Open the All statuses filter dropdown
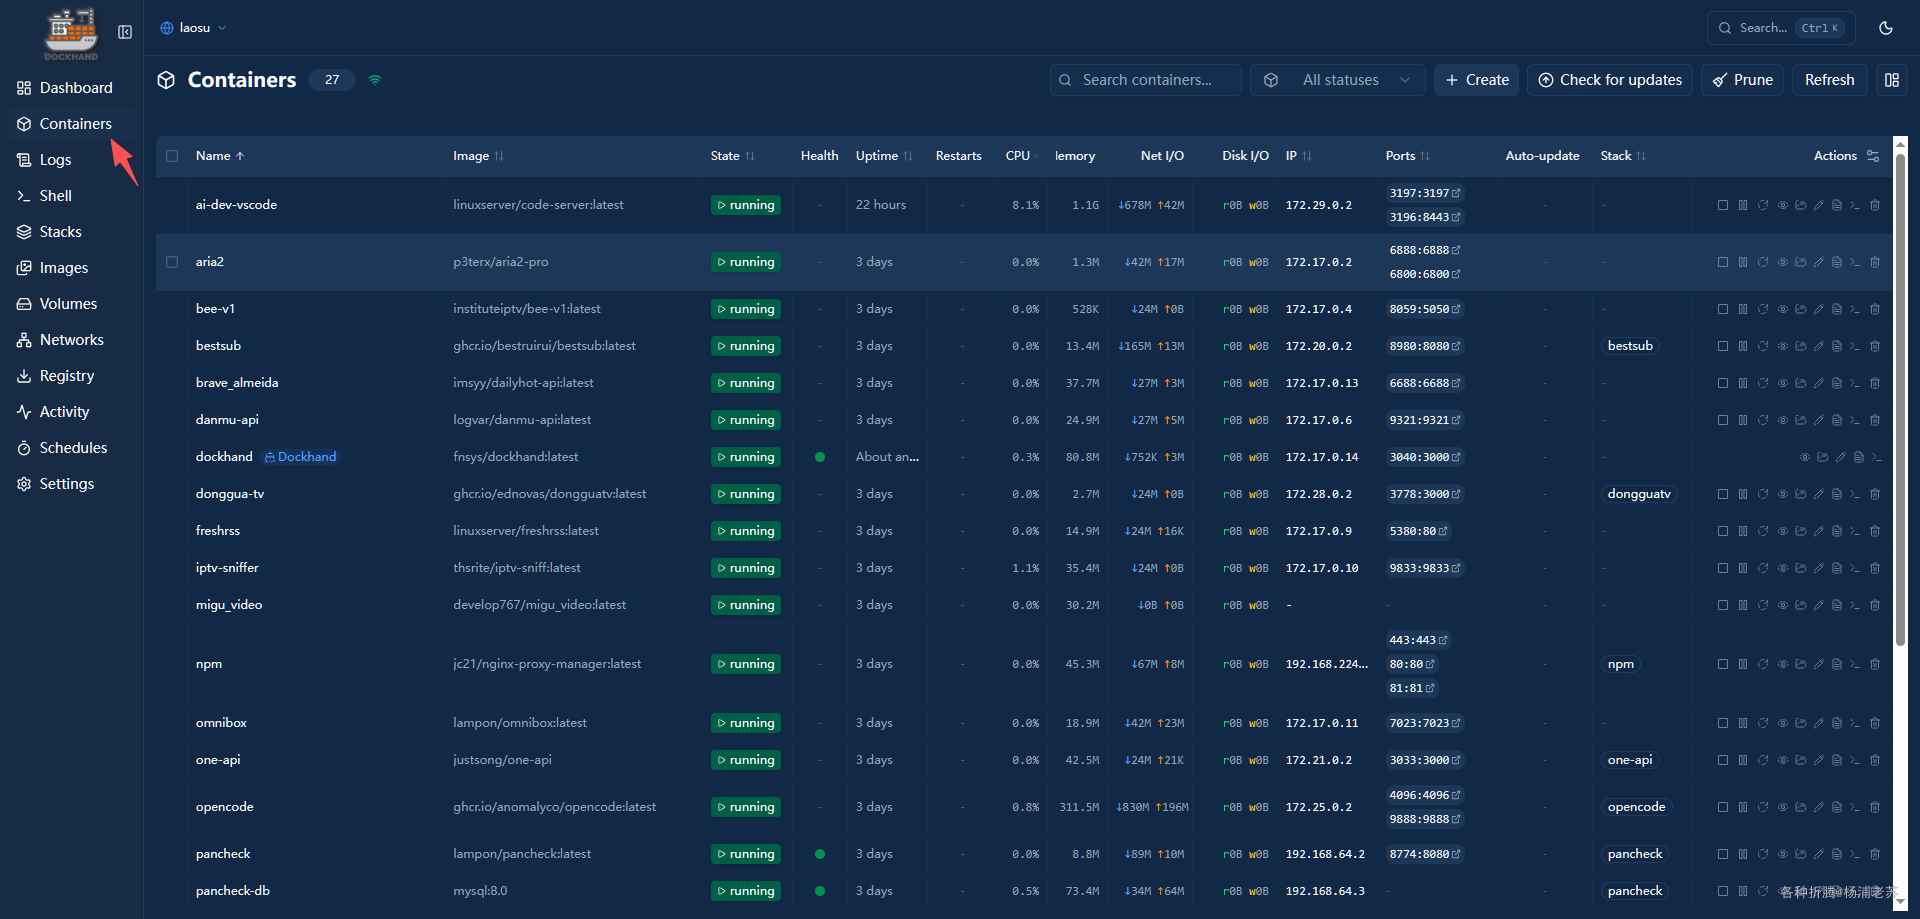Viewport: 1920px width, 919px height. pos(1338,80)
